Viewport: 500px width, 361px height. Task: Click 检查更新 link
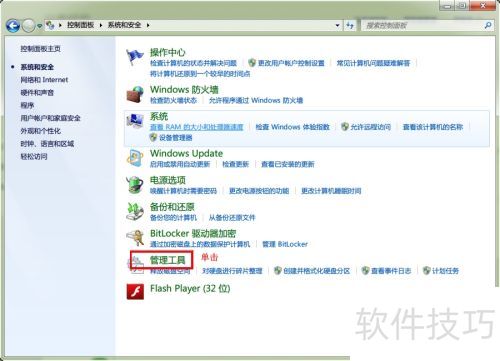click(x=236, y=164)
